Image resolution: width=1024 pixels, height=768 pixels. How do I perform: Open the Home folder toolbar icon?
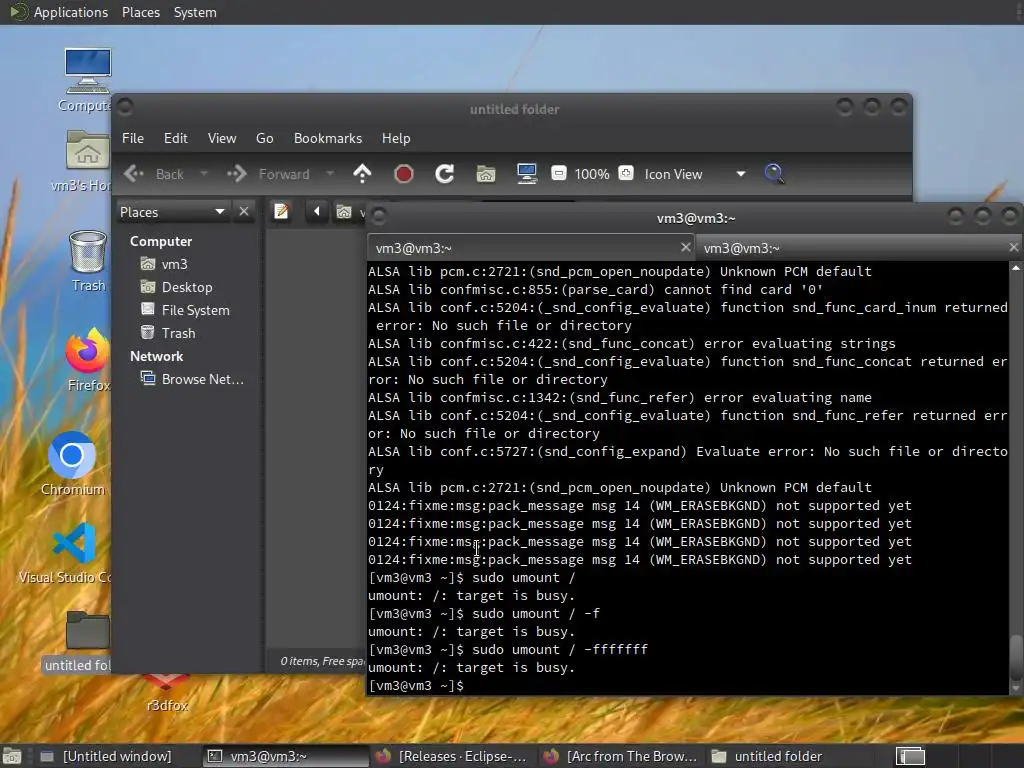coord(486,174)
